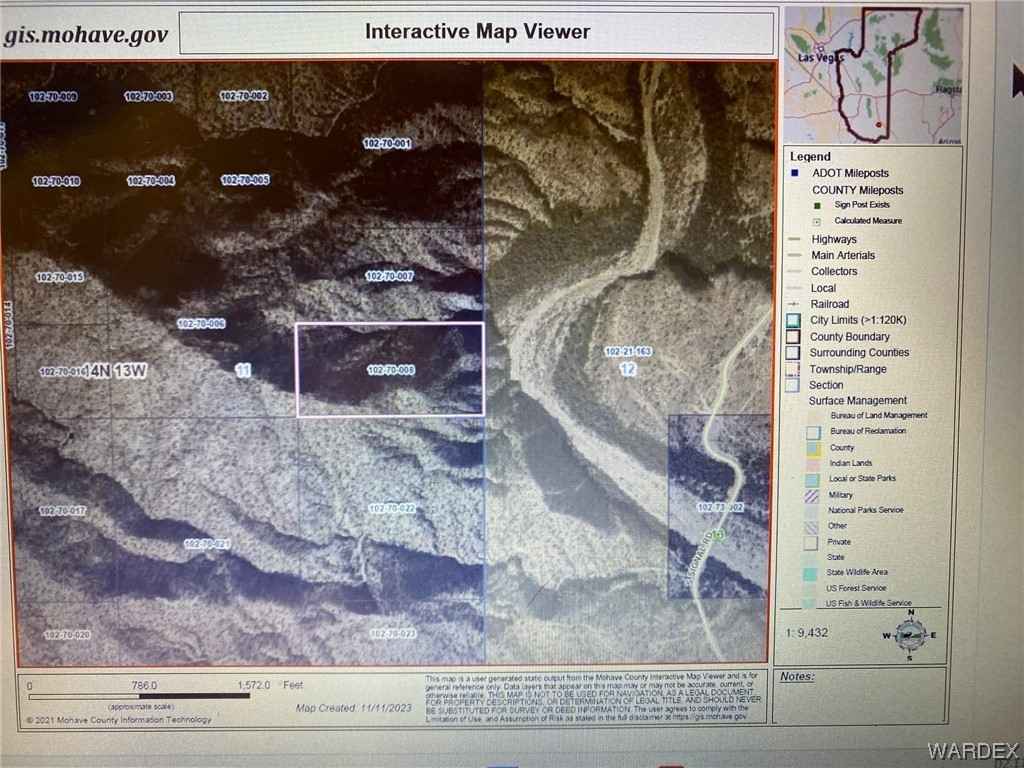Click the overview locator map thumbnail
This screenshot has height=768, width=1024.
873,76
